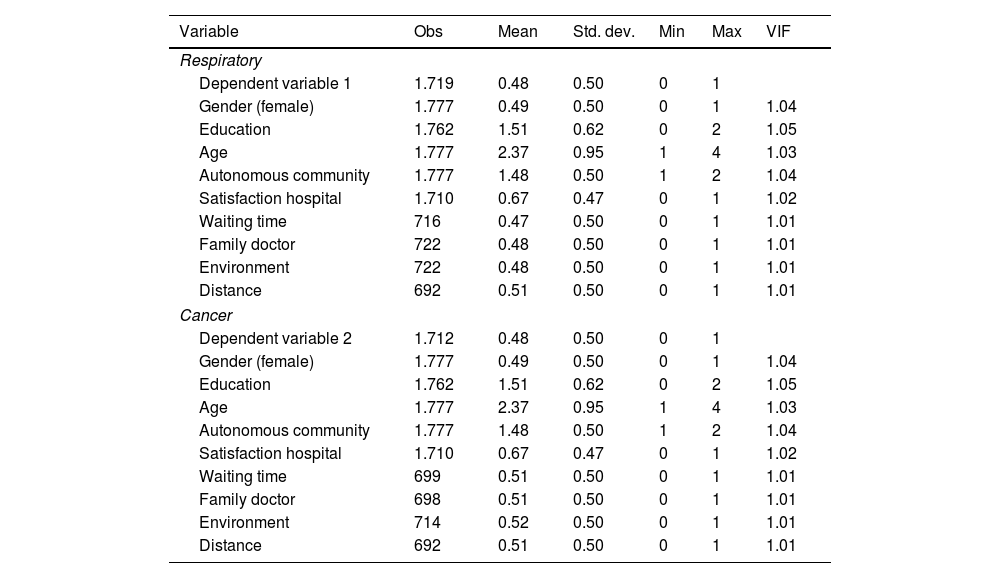Screen dimensions: 1000x578
Task: Click the Min column header
Action: pos(671,31)
